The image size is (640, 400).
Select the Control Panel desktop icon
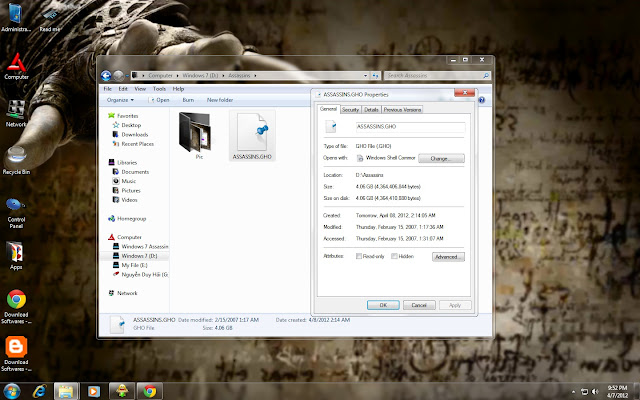16,213
